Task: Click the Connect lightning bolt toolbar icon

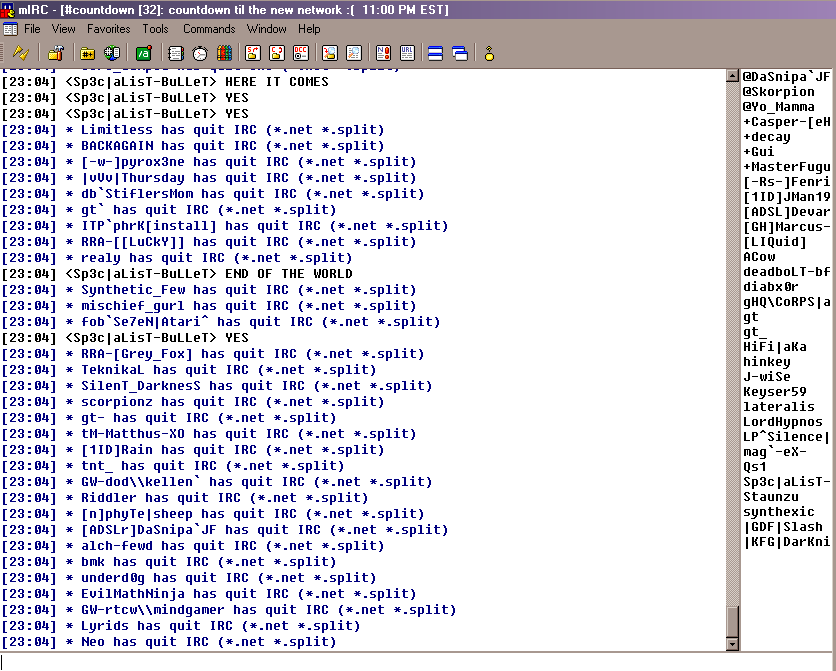Action: coord(20,53)
